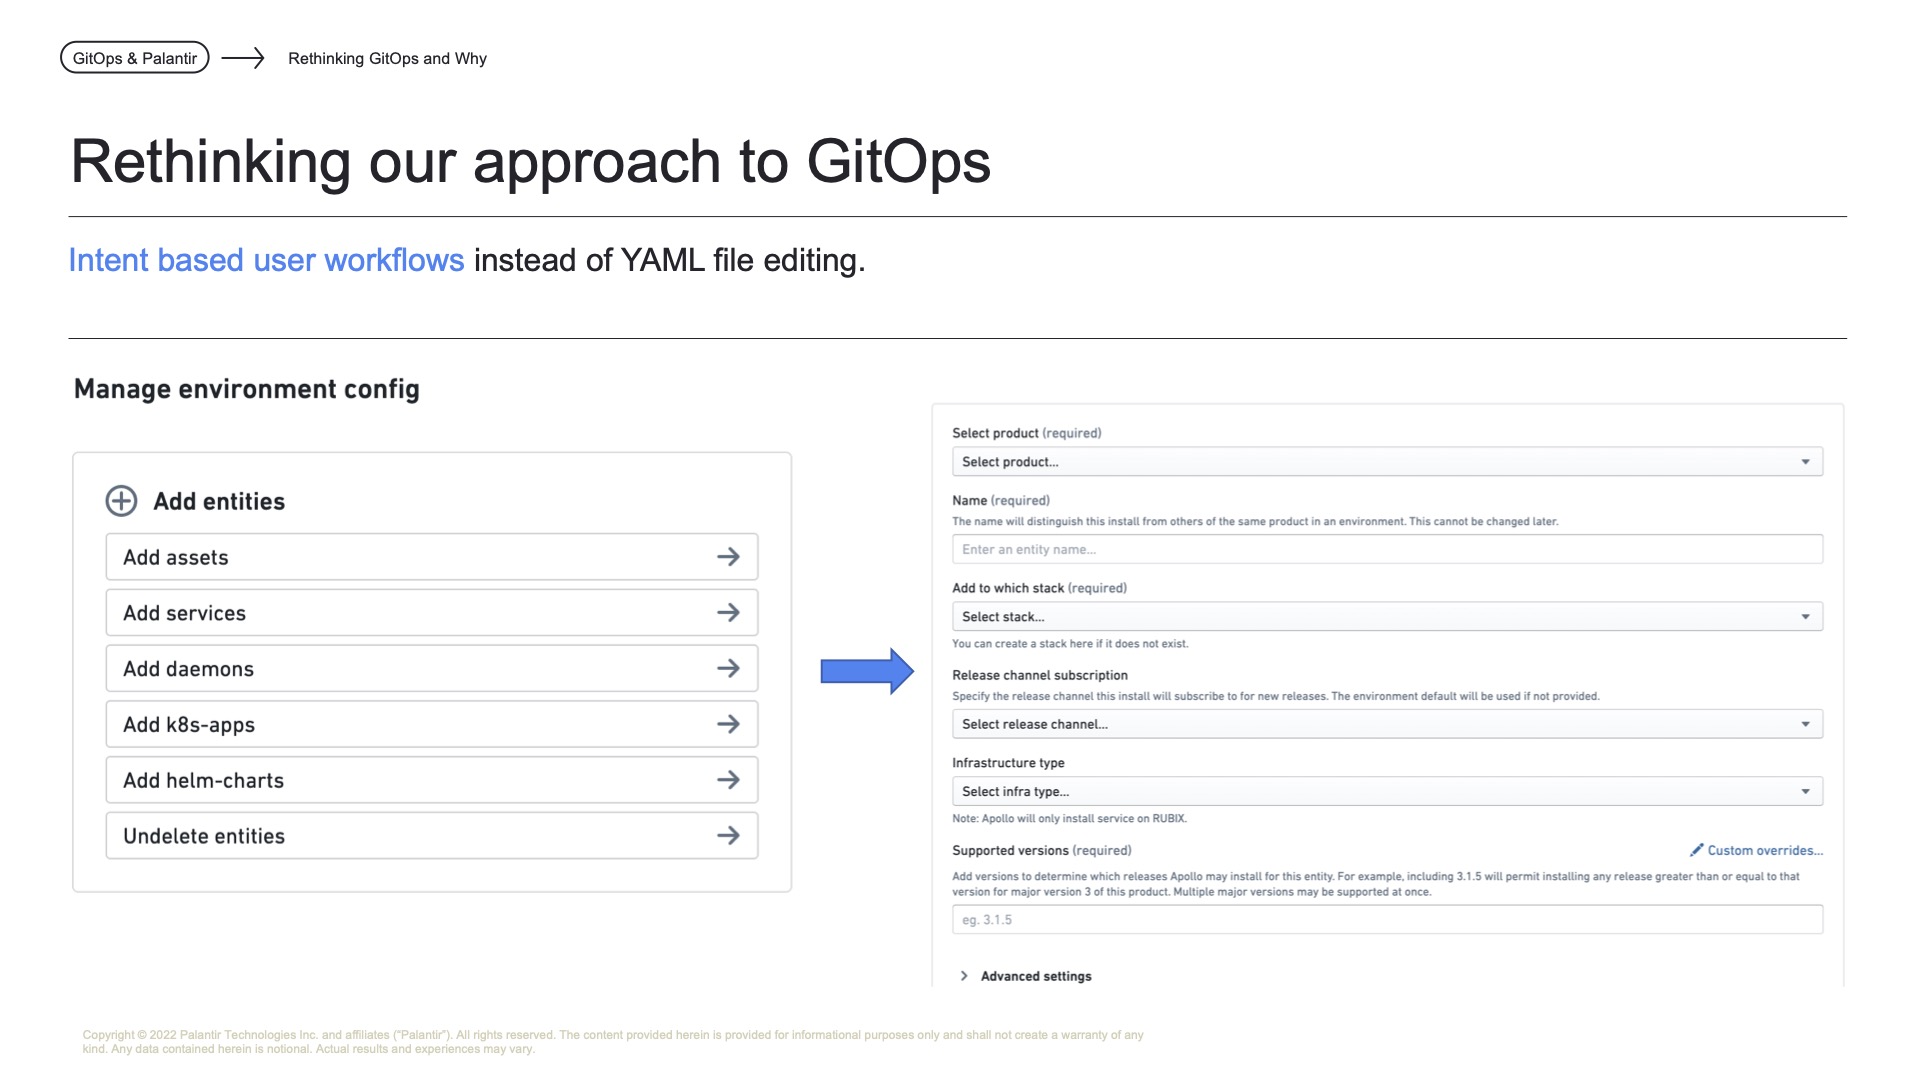Open the Select product dropdown

[x=1388, y=461]
